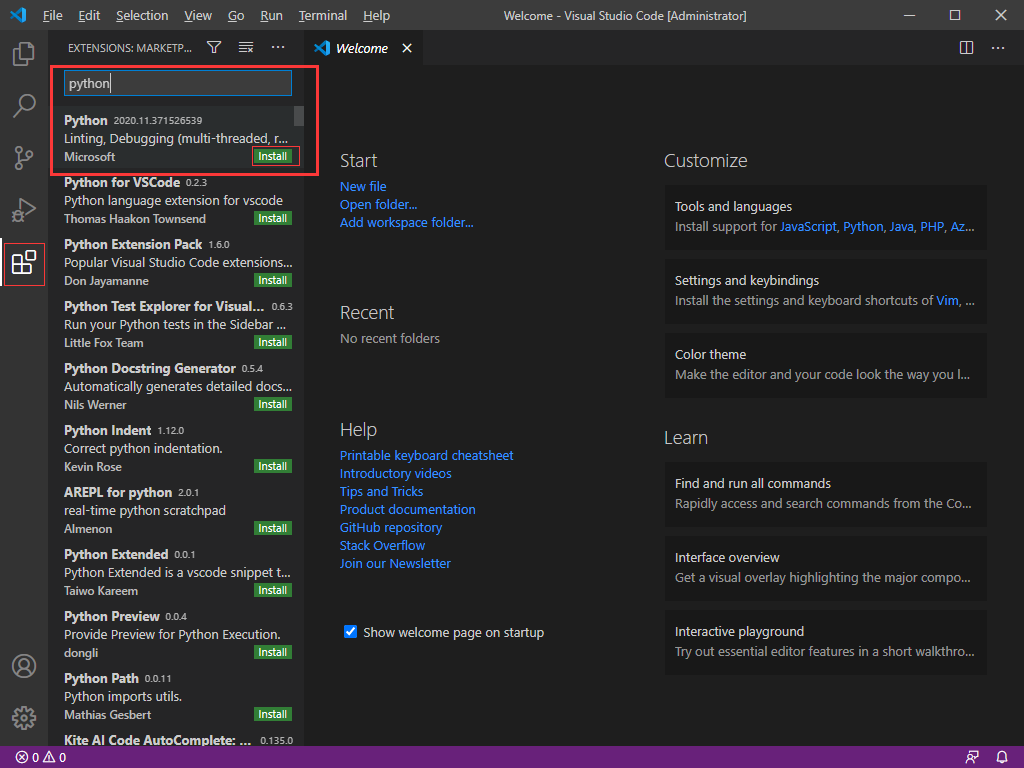The image size is (1024, 768).
Task: Open the Interactive playground card
Action: (x=825, y=642)
